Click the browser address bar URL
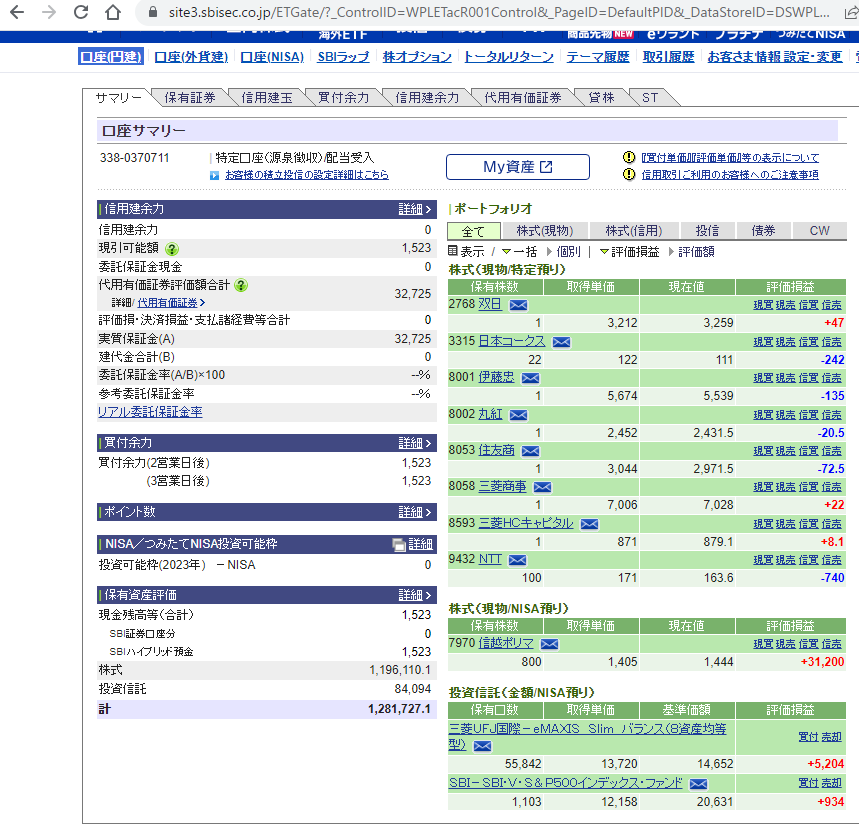Viewport: 859px width, 825px height. pyautogui.click(x=499, y=12)
